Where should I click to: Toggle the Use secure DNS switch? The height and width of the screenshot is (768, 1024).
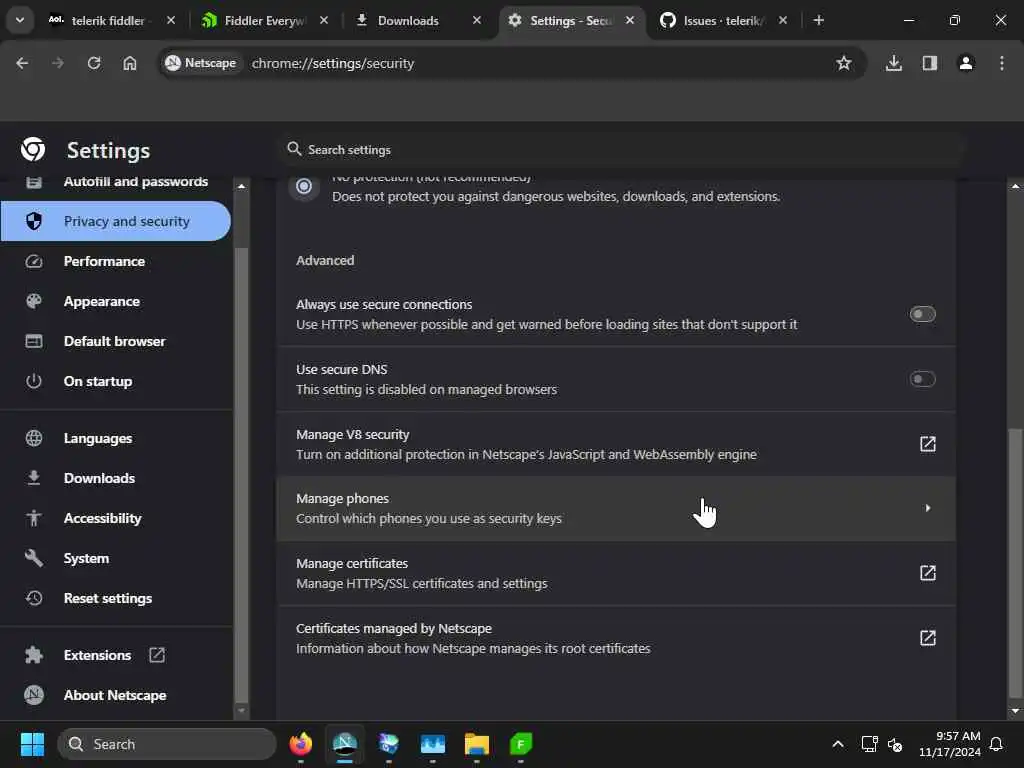pyautogui.click(x=922, y=379)
